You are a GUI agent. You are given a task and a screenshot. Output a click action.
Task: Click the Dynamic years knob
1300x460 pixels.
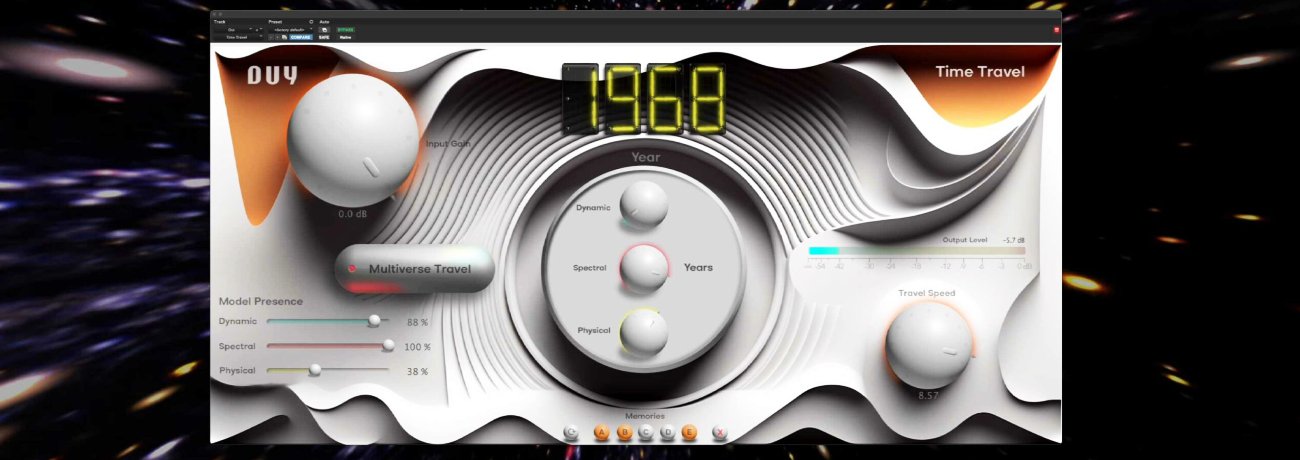click(x=644, y=205)
